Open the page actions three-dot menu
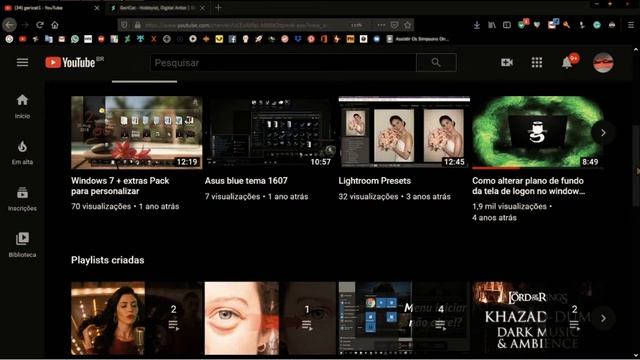The image size is (640, 360). click(x=381, y=25)
